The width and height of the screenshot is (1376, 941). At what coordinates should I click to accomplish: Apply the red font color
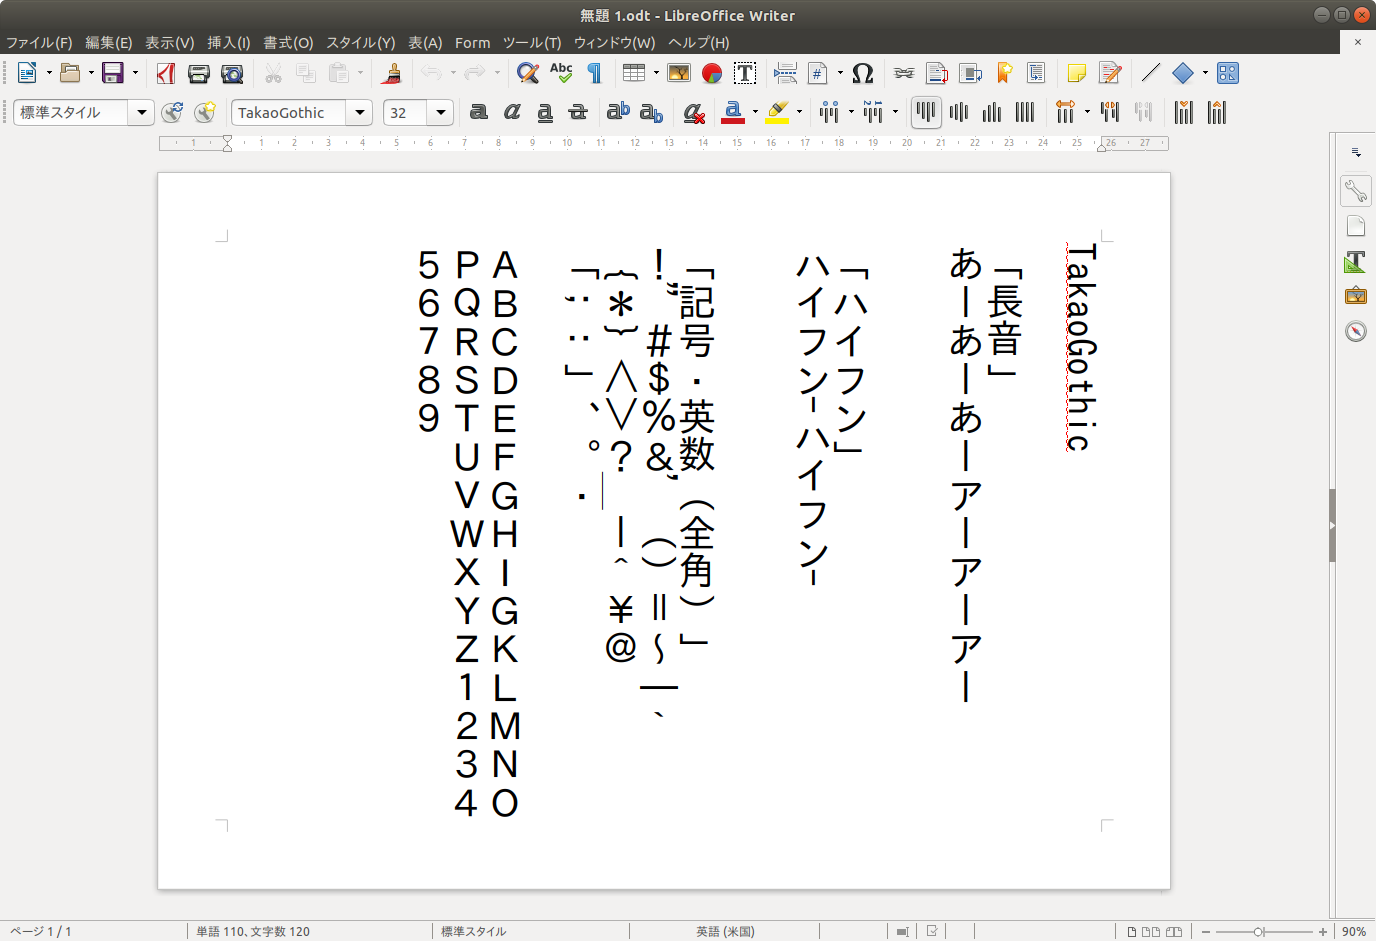tap(733, 112)
